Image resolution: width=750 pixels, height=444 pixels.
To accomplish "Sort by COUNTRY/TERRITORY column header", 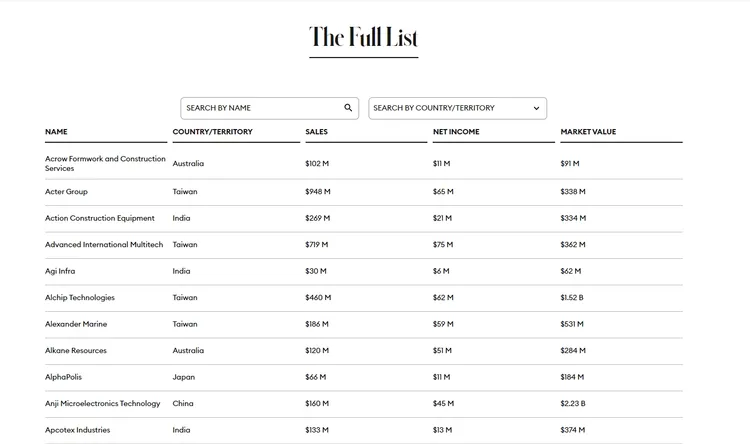I will pos(212,132).
